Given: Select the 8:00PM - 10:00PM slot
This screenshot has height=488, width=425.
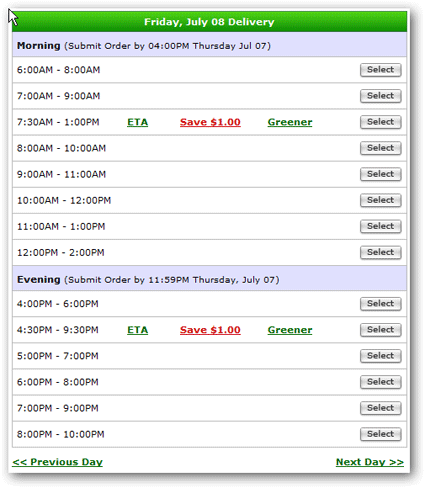Looking at the screenshot, I should [380, 434].
